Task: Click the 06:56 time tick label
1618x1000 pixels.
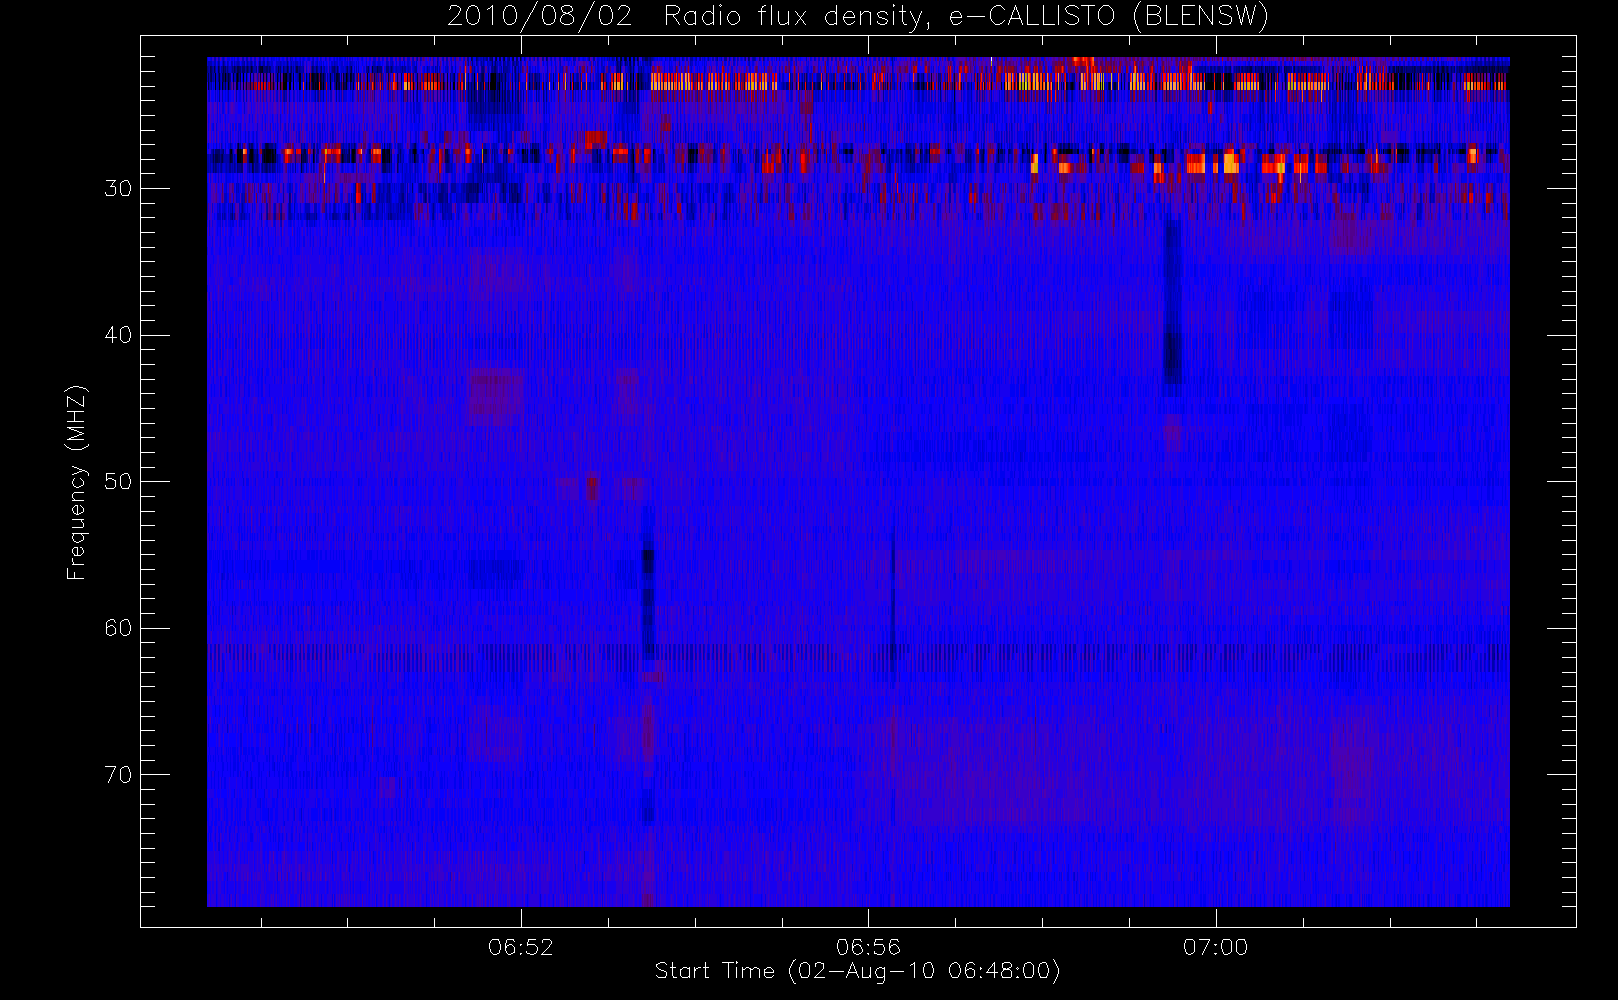Action: tap(868, 947)
